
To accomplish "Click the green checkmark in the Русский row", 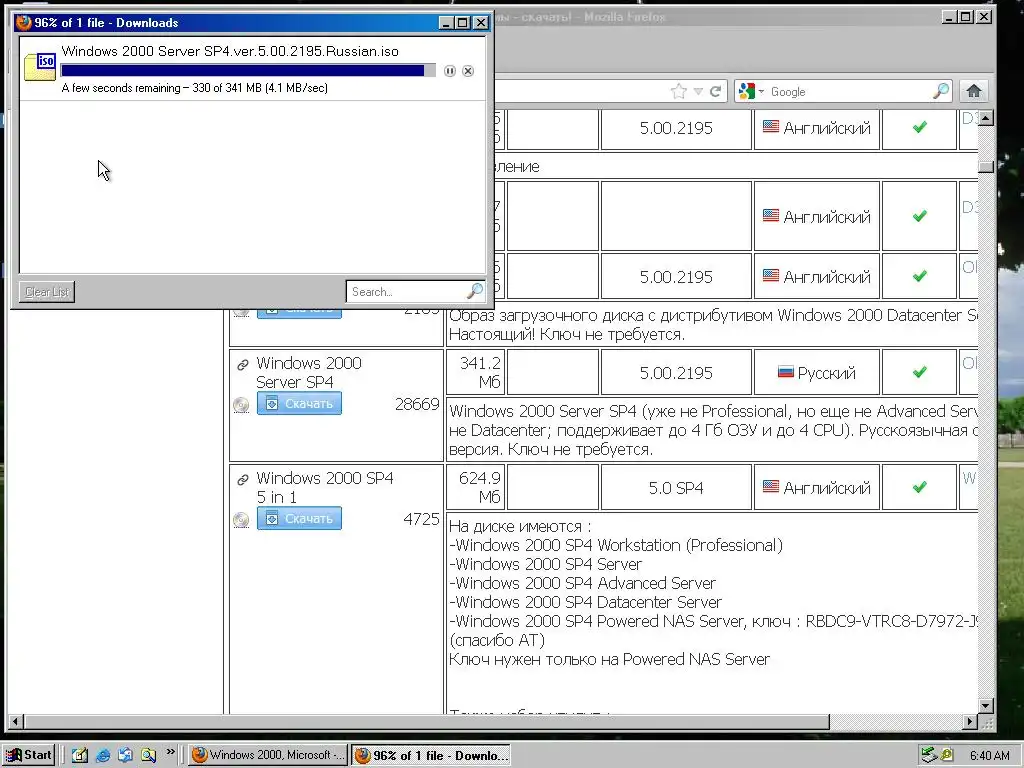I will point(920,372).
